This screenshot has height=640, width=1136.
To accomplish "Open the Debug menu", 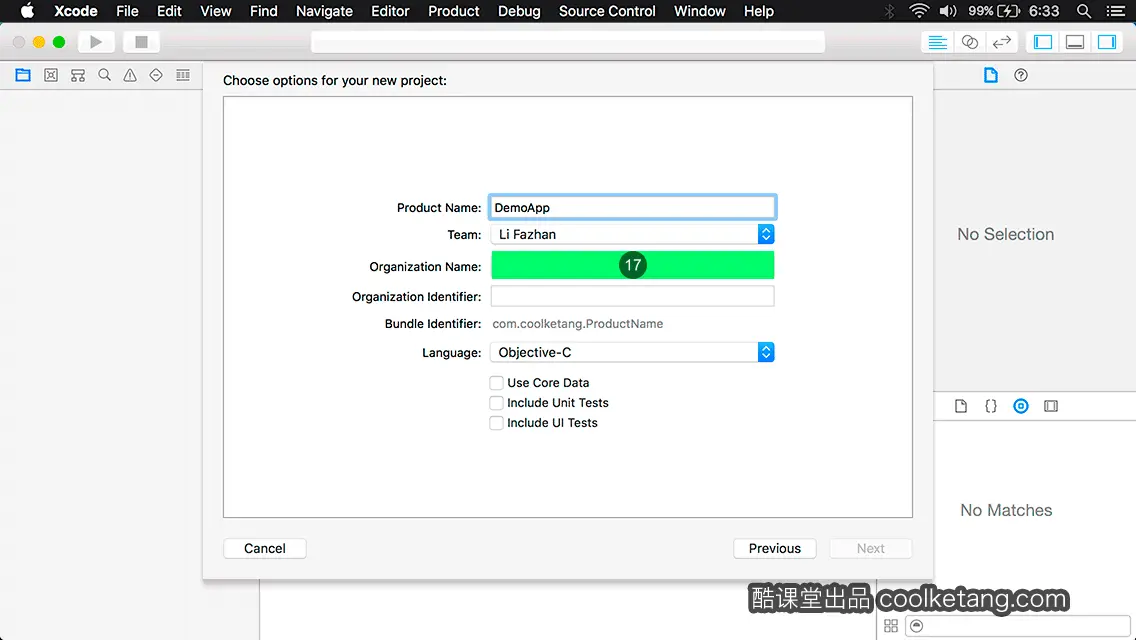I will [x=519, y=11].
